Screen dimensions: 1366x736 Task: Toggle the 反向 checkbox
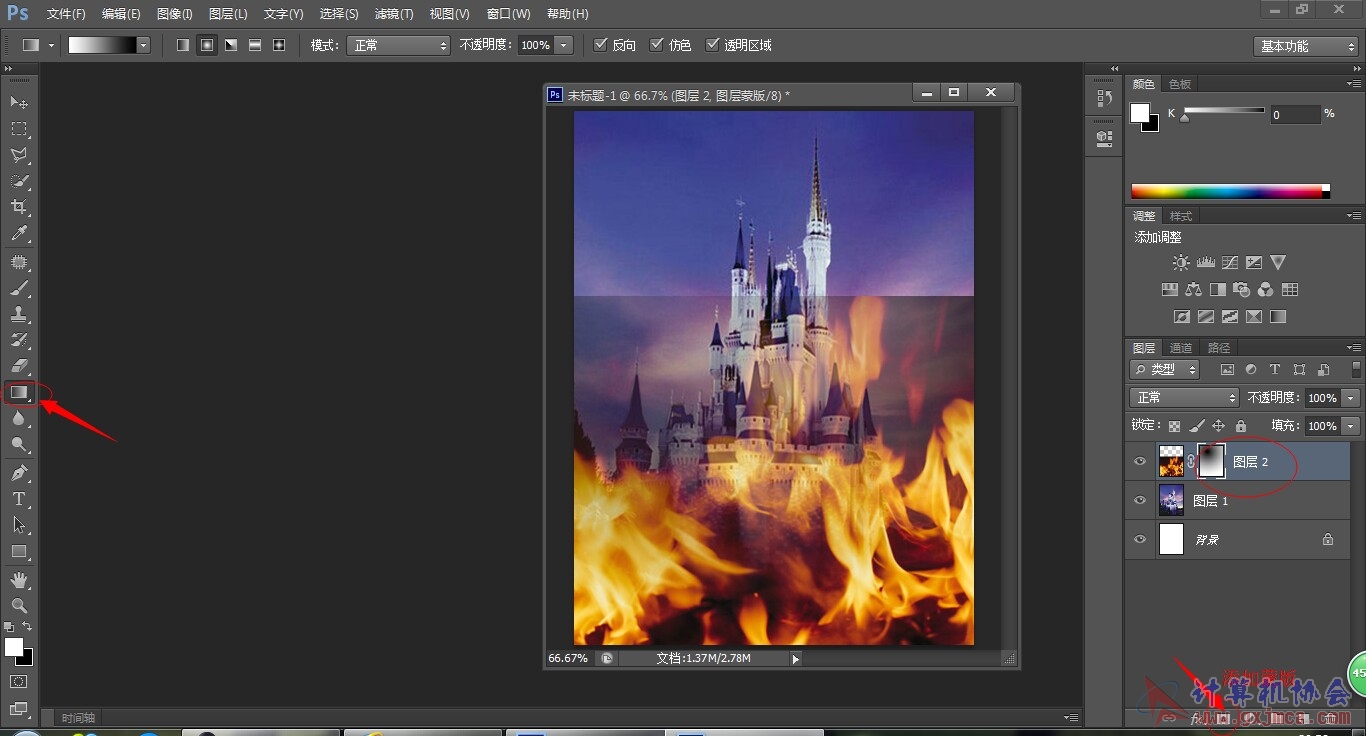click(600, 45)
